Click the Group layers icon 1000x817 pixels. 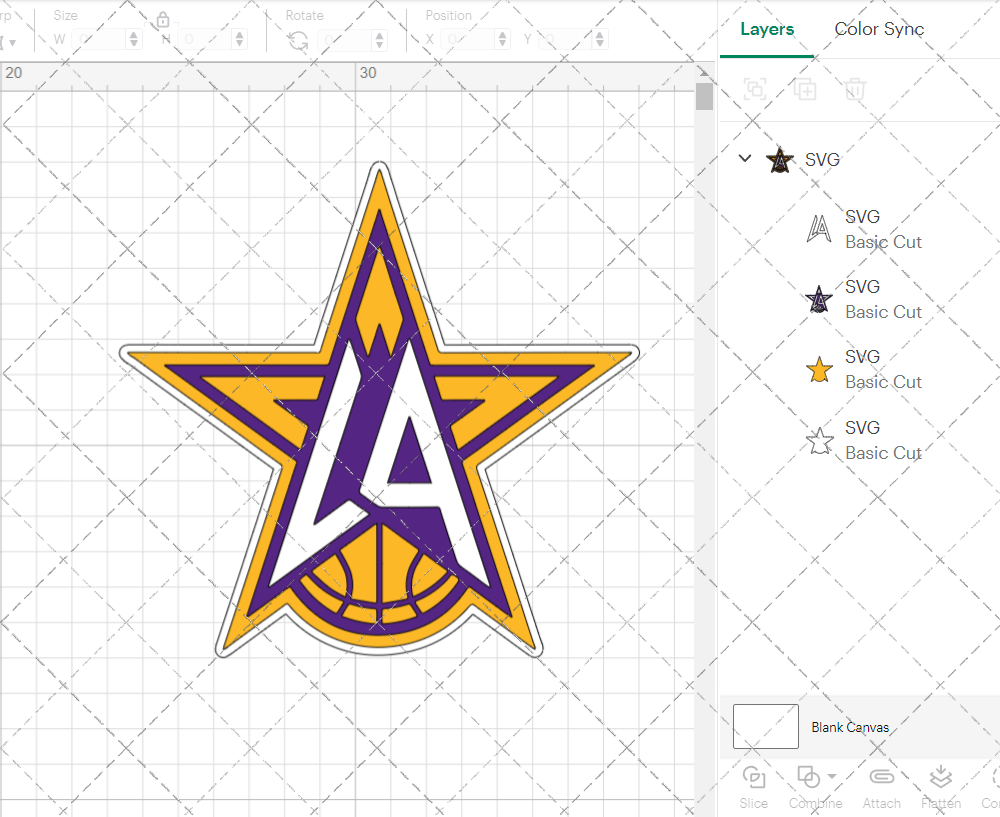pos(755,89)
